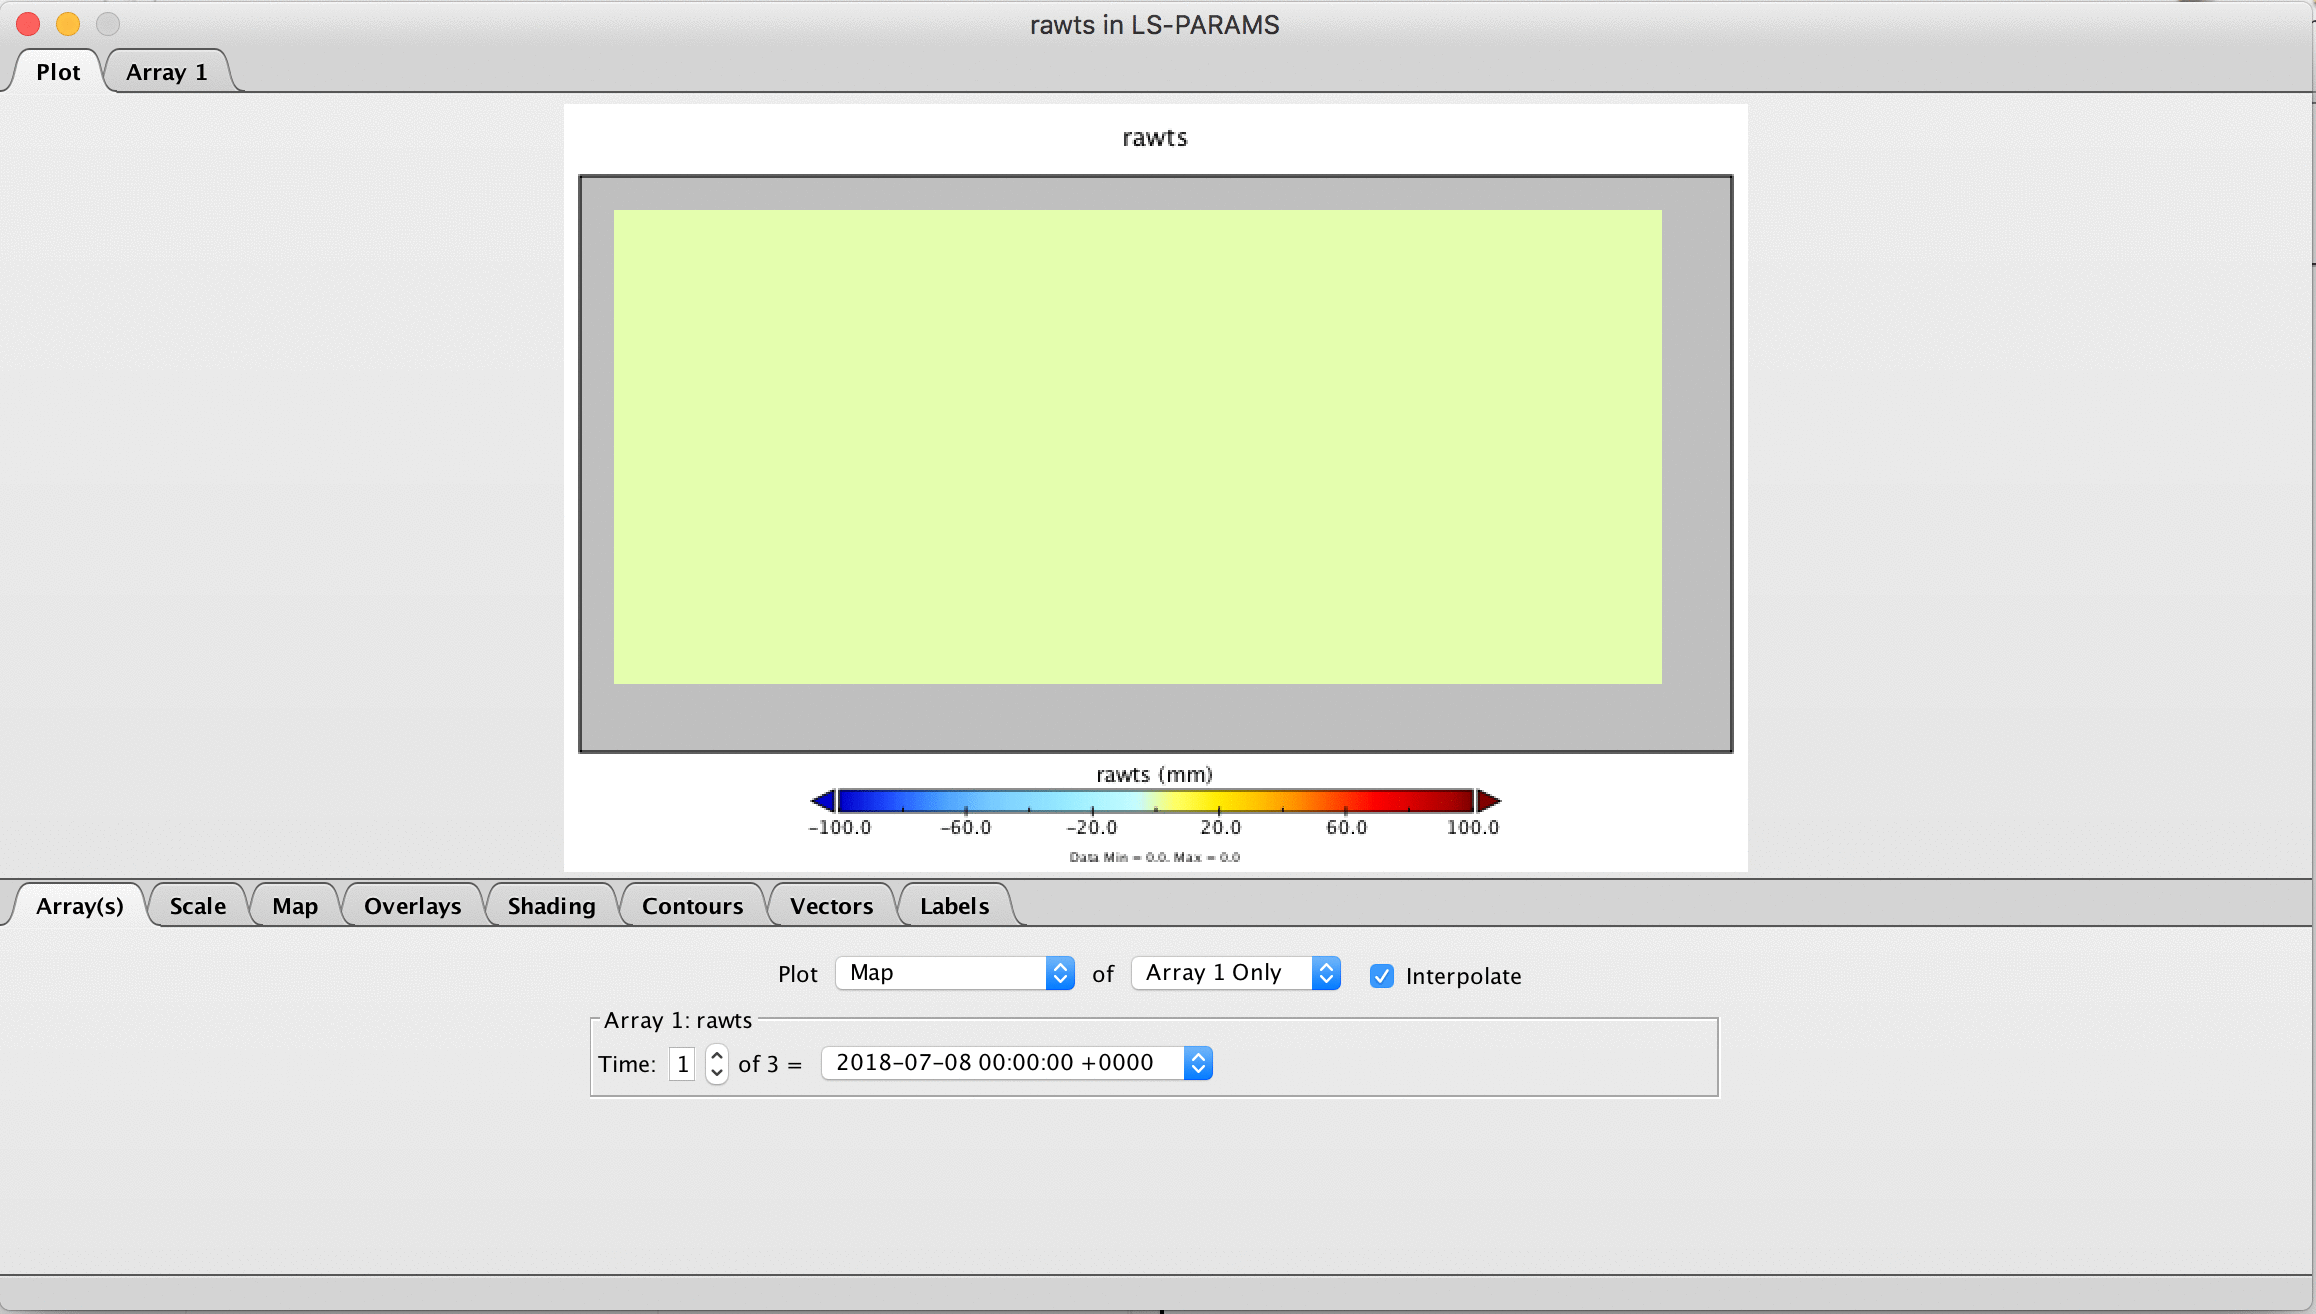Screen dimensions: 2316x1314
Task: Switch to the Contours tab
Action: tap(691, 905)
